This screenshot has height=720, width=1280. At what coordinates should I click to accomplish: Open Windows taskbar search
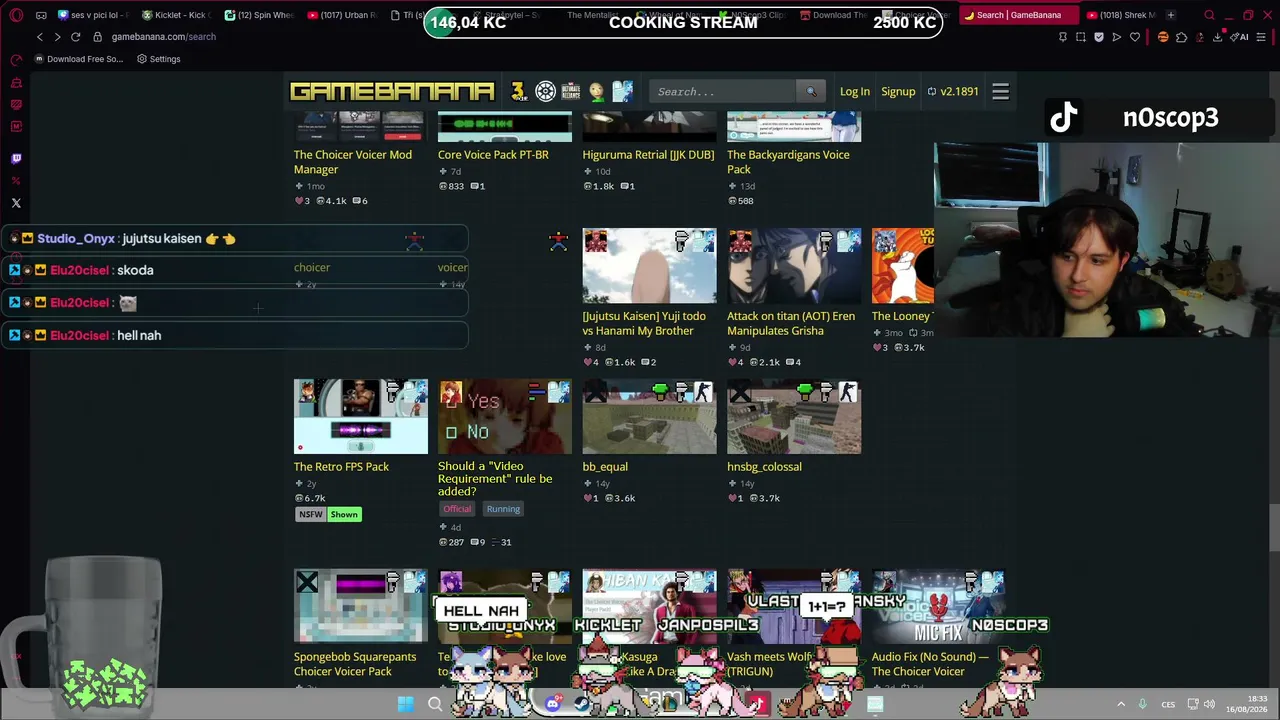pyautogui.click(x=435, y=704)
